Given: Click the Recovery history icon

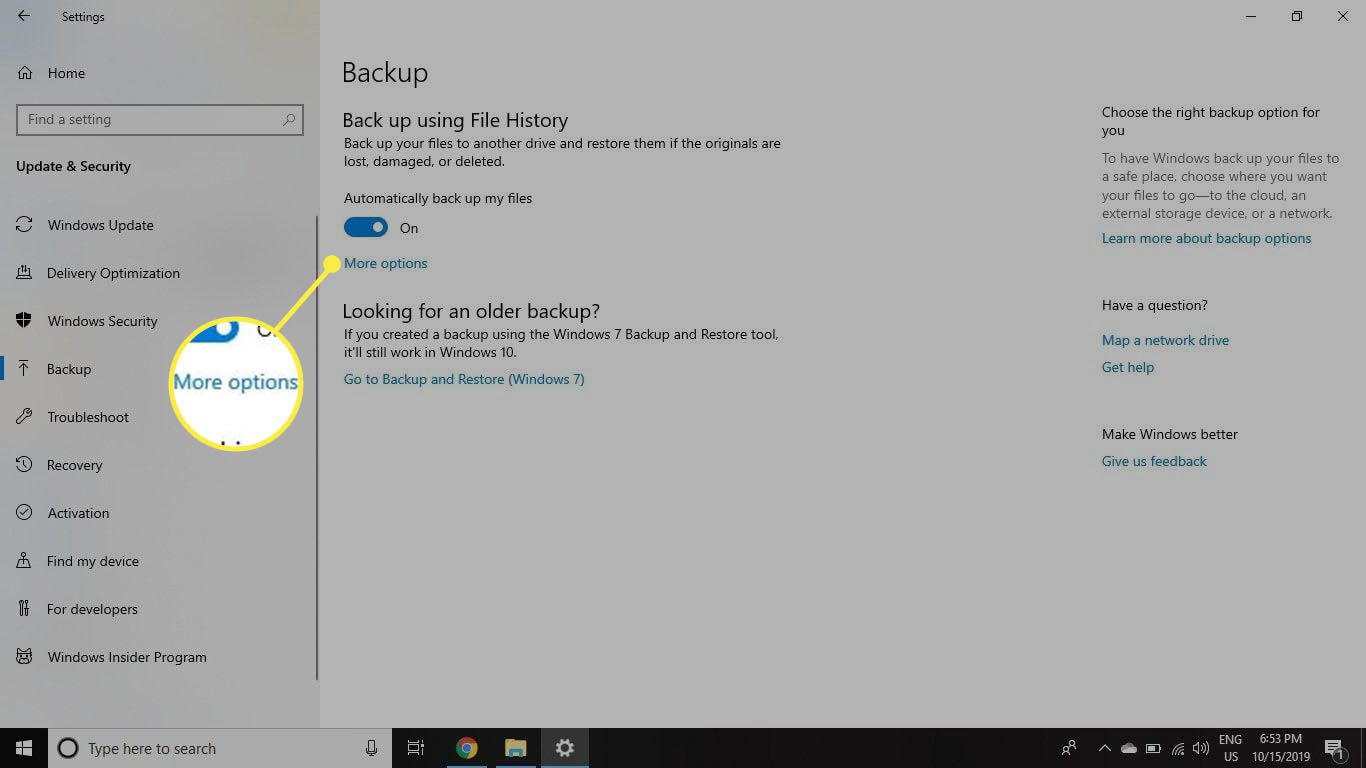Looking at the screenshot, I should 25,465.
